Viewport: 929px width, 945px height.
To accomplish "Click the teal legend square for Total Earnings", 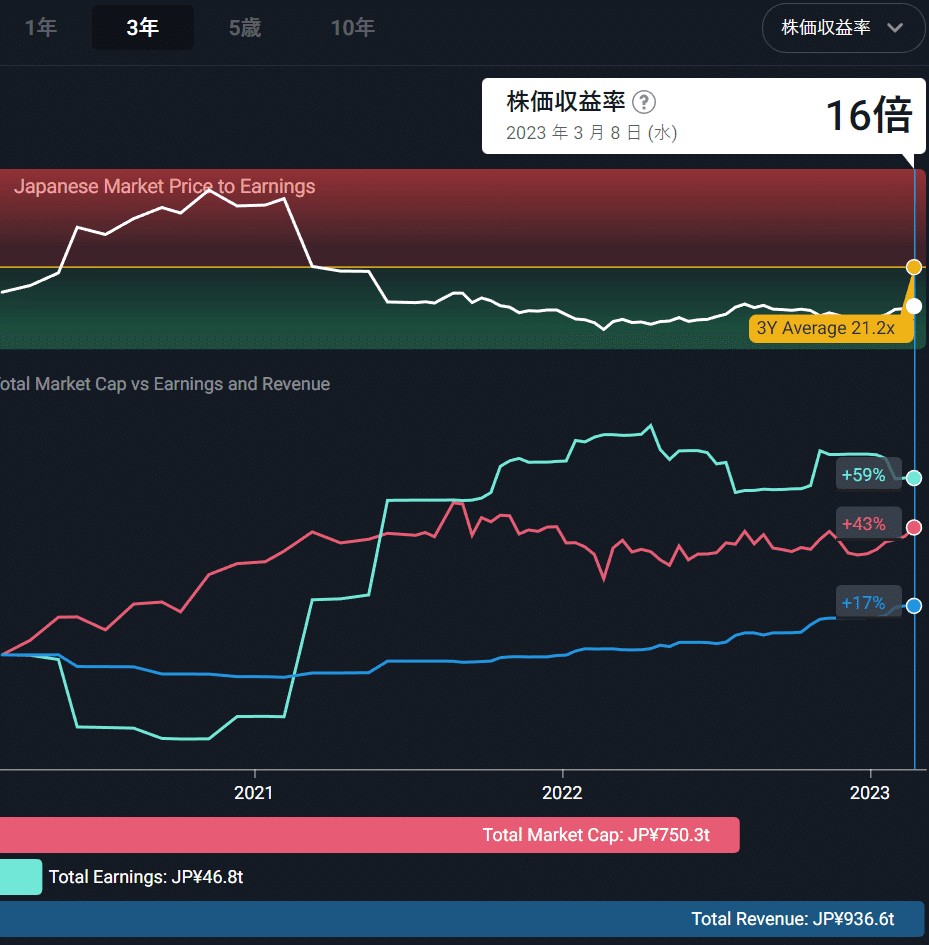I will [x=21, y=876].
